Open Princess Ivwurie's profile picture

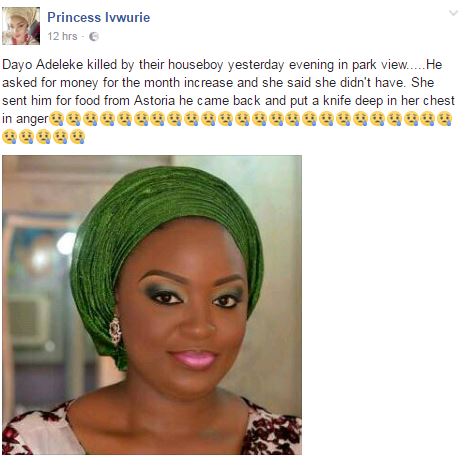[x=21, y=26]
